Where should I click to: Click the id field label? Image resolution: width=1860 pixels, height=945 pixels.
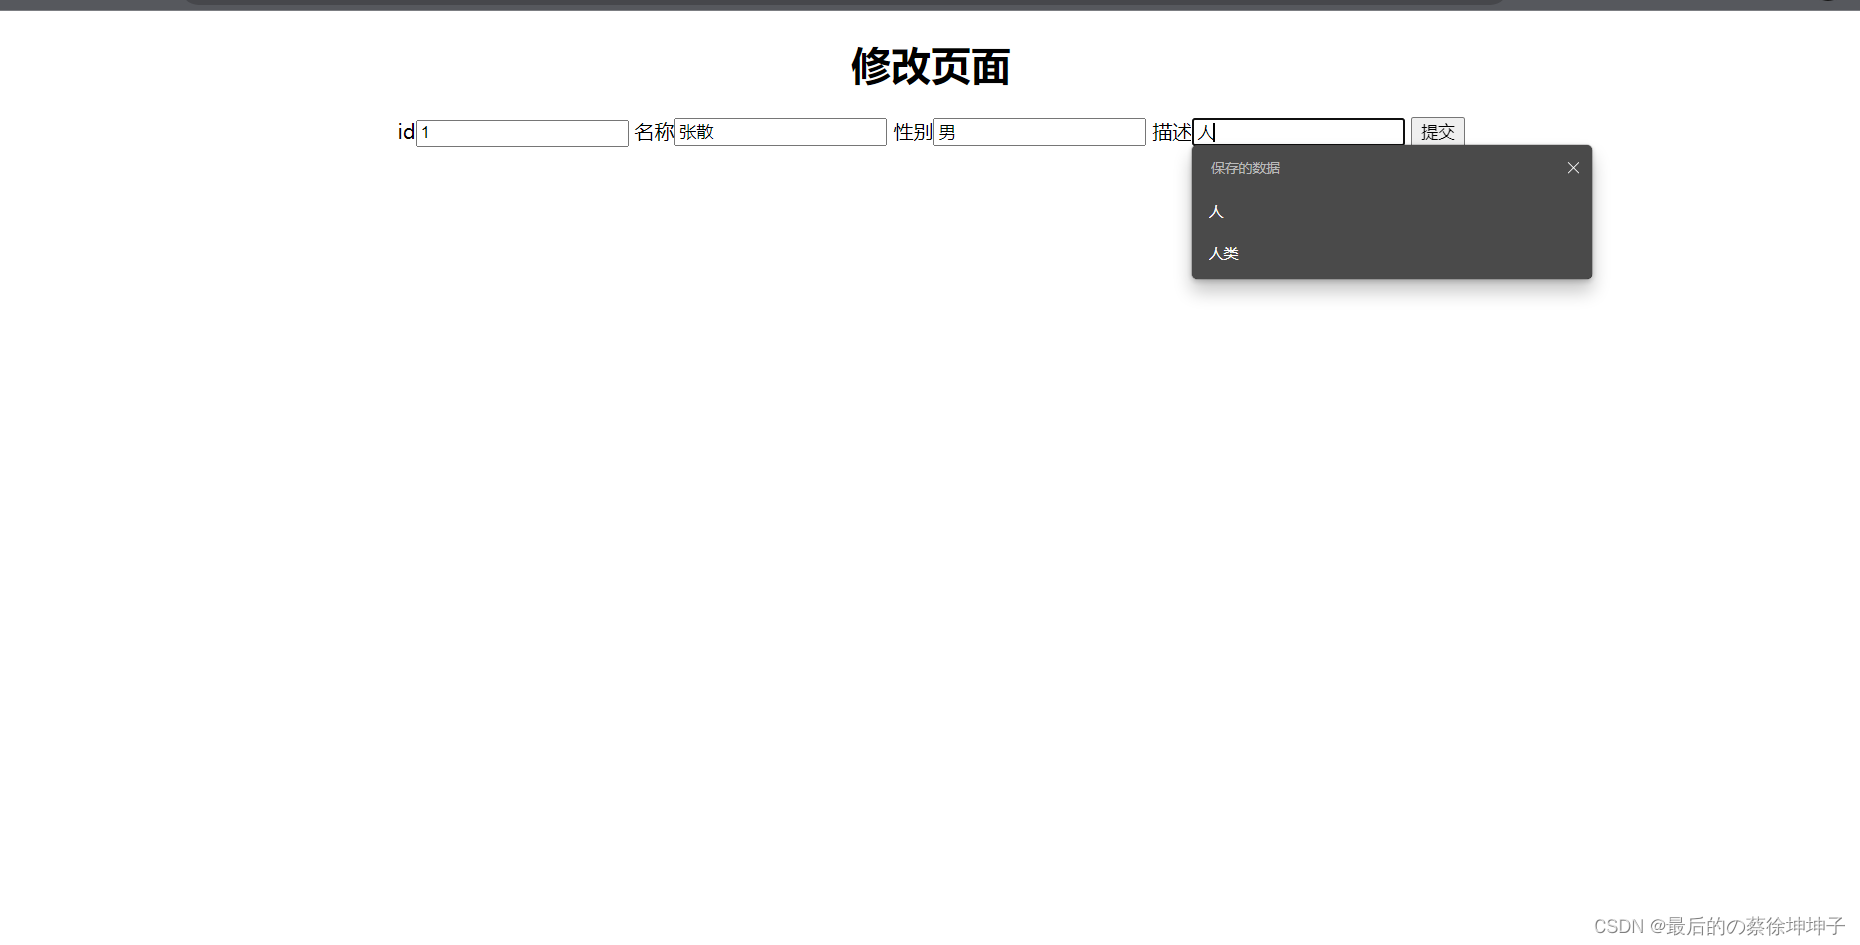coord(406,132)
